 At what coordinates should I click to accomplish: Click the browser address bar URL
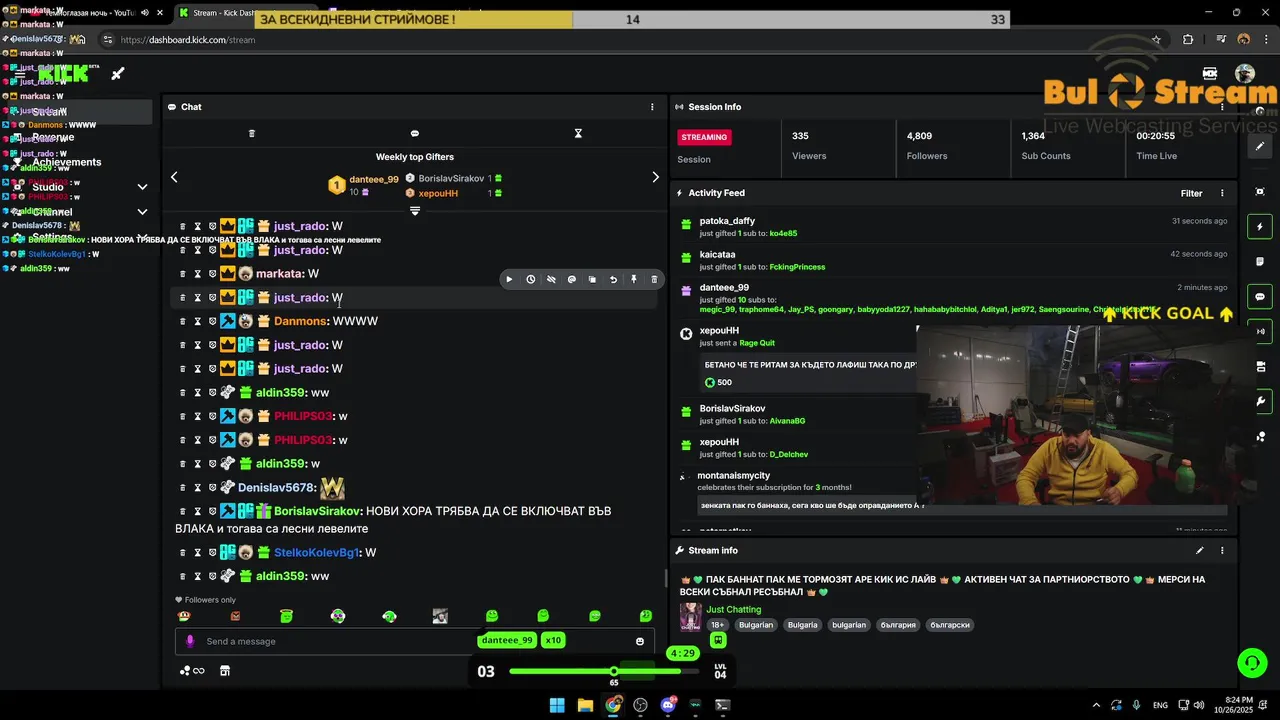pos(187,40)
